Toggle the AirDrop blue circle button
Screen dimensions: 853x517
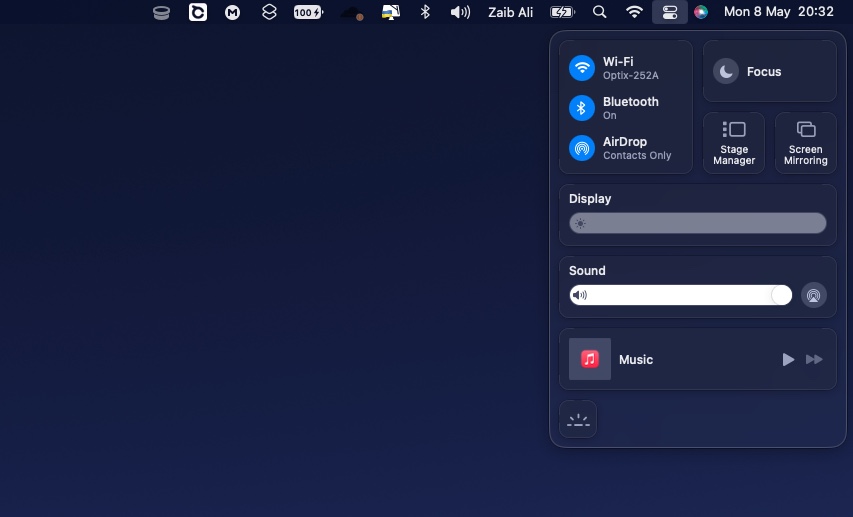pos(582,148)
